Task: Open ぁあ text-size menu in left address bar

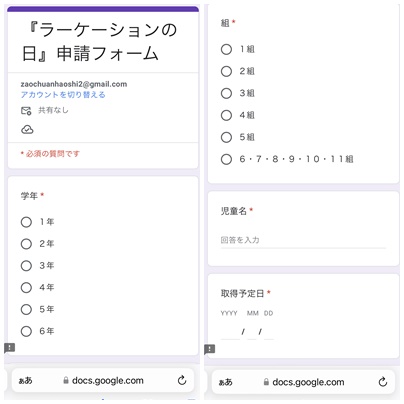Action: (25, 380)
